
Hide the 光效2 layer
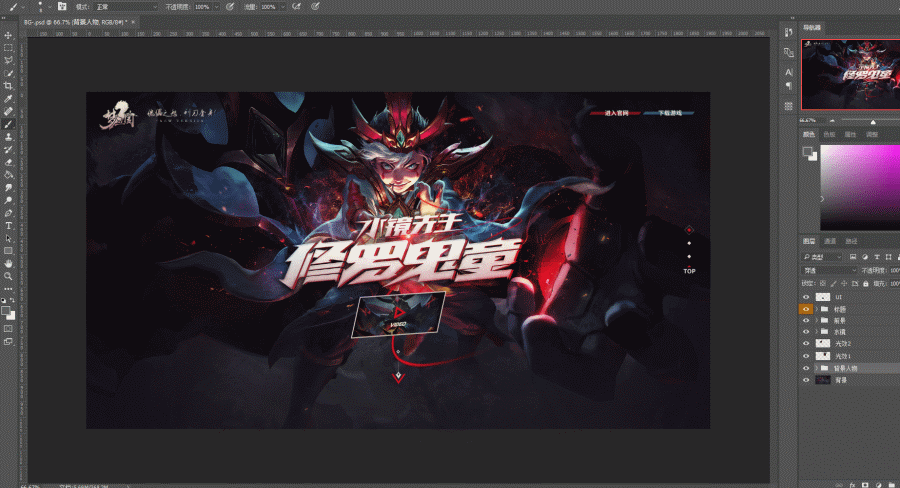click(x=806, y=343)
